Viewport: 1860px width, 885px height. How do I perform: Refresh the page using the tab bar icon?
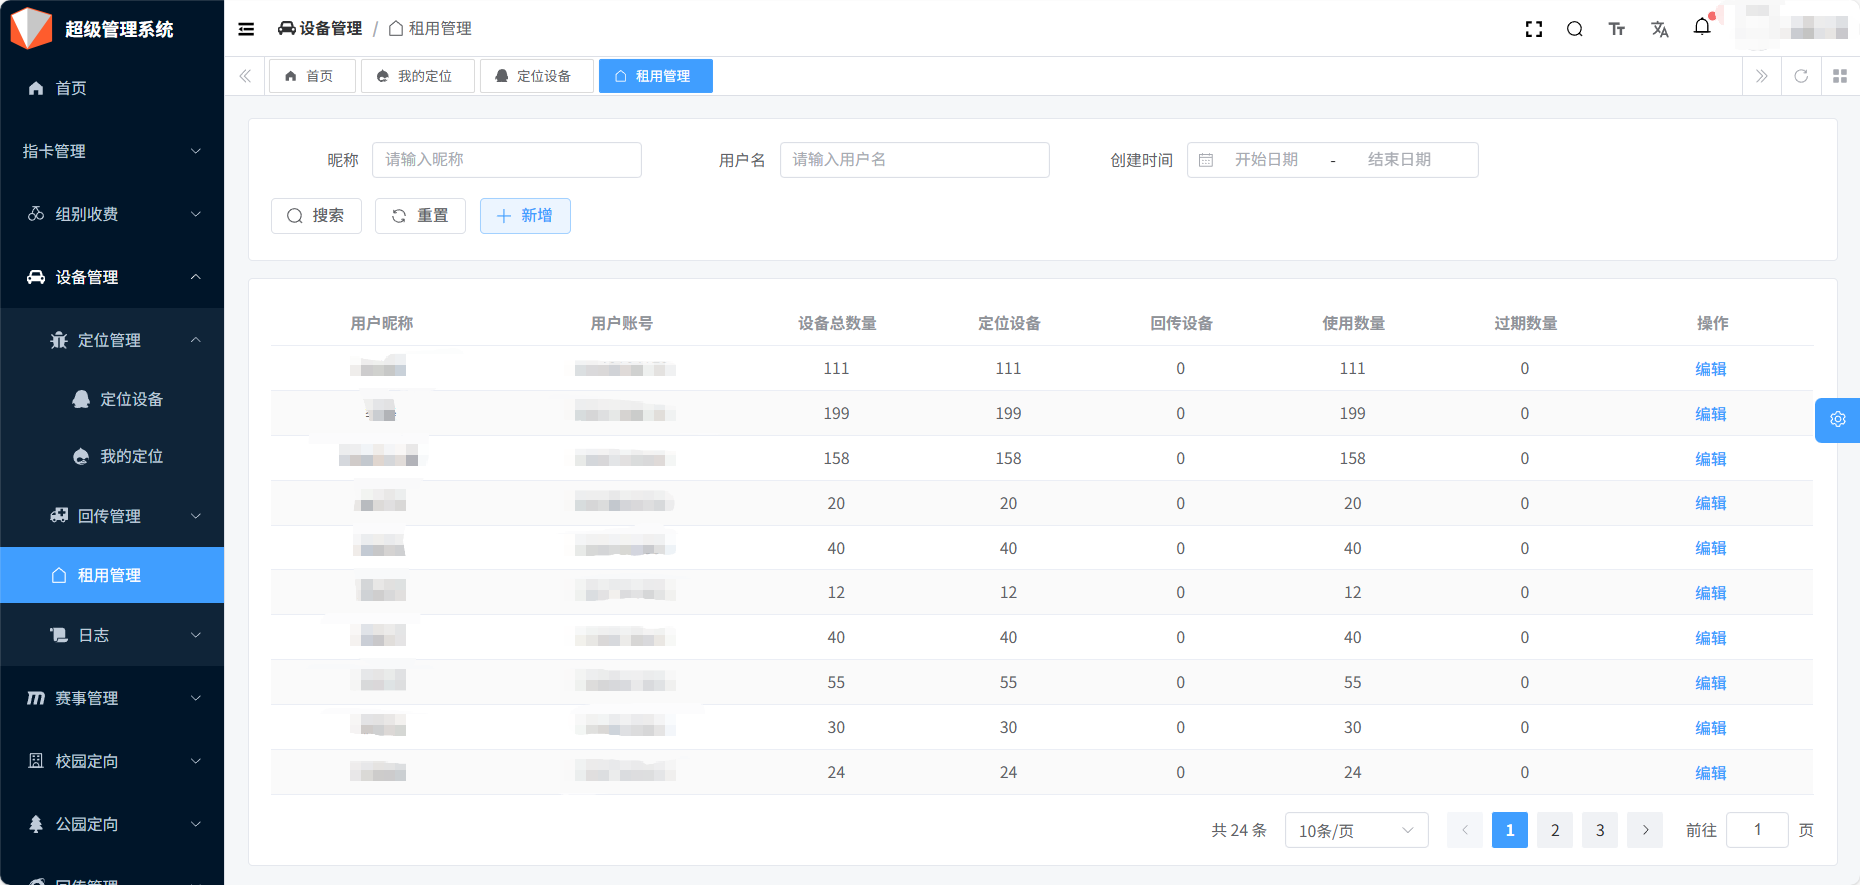1800,76
